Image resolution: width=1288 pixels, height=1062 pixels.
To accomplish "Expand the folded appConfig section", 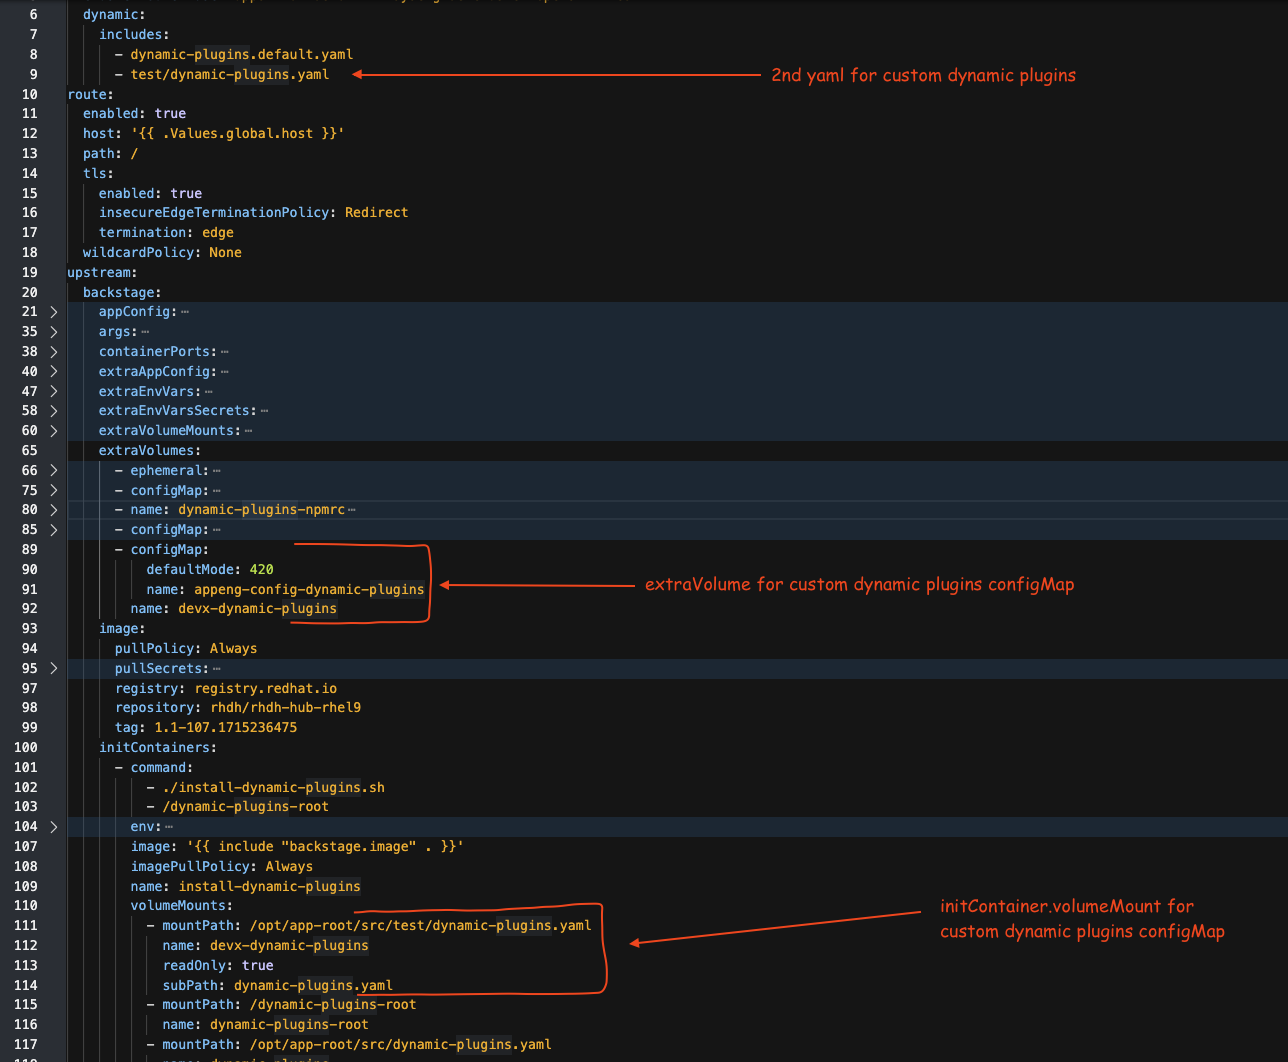I will pyautogui.click(x=54, y=312).
